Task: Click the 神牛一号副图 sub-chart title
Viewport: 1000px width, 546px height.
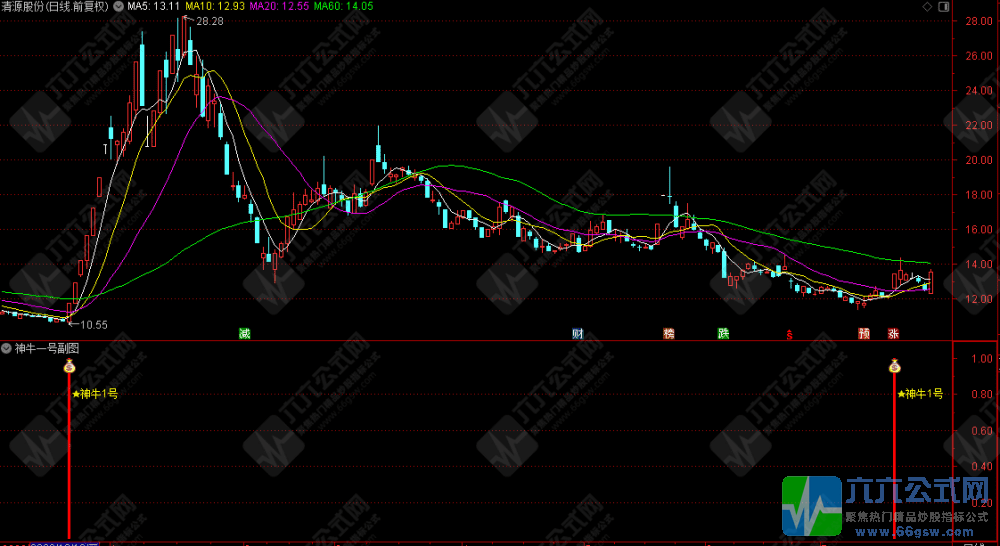Action: pos(47,349)
